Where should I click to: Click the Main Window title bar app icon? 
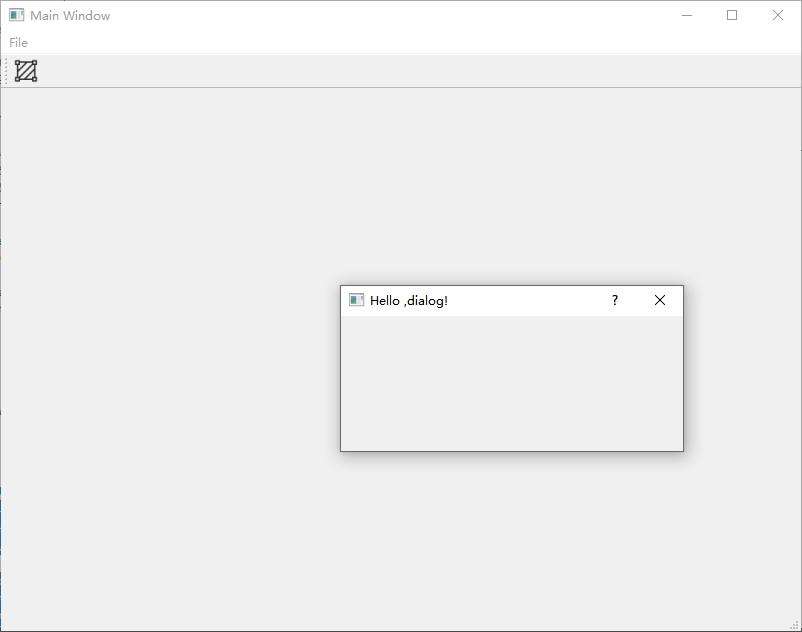[x=16, y=15]
